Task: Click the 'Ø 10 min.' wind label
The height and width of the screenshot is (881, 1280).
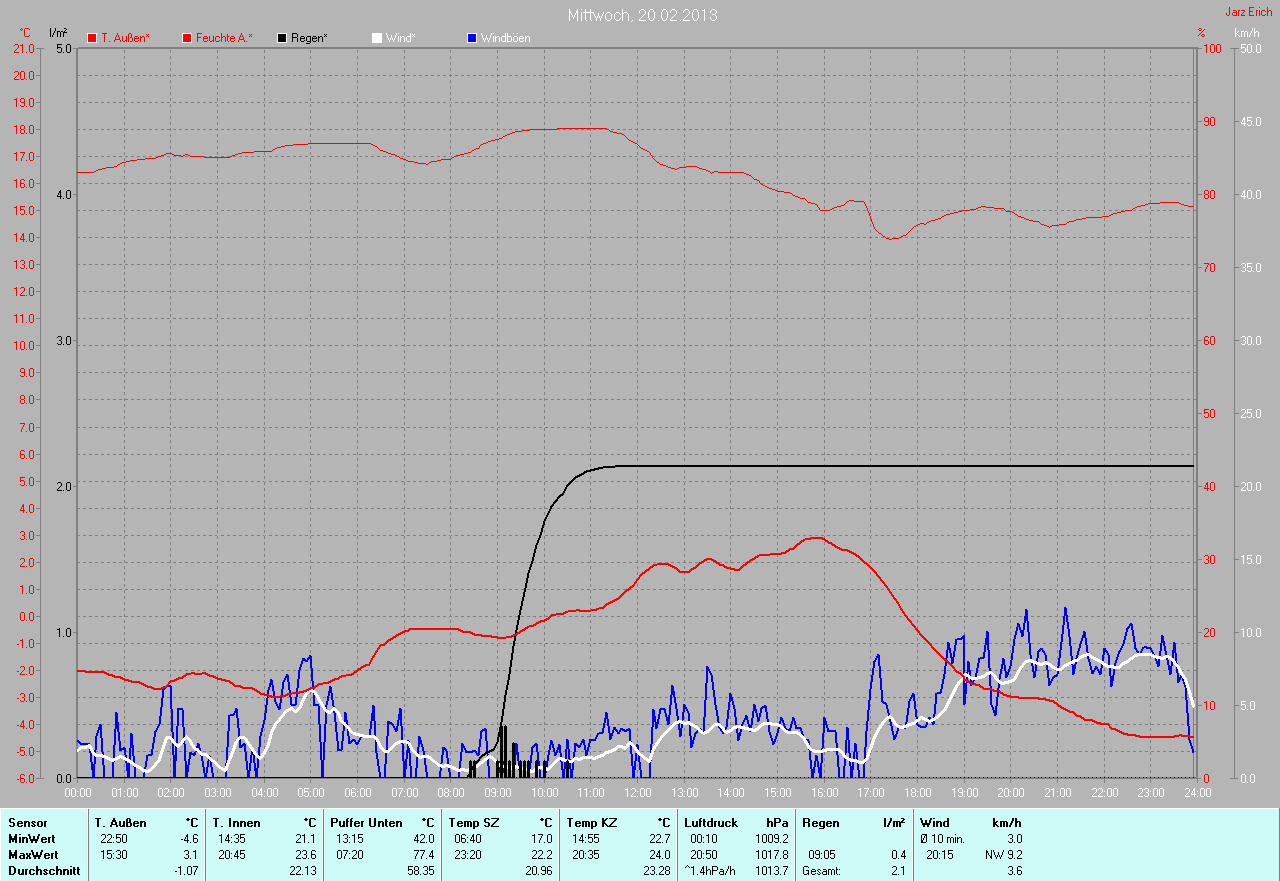Action: pos(942,839)
